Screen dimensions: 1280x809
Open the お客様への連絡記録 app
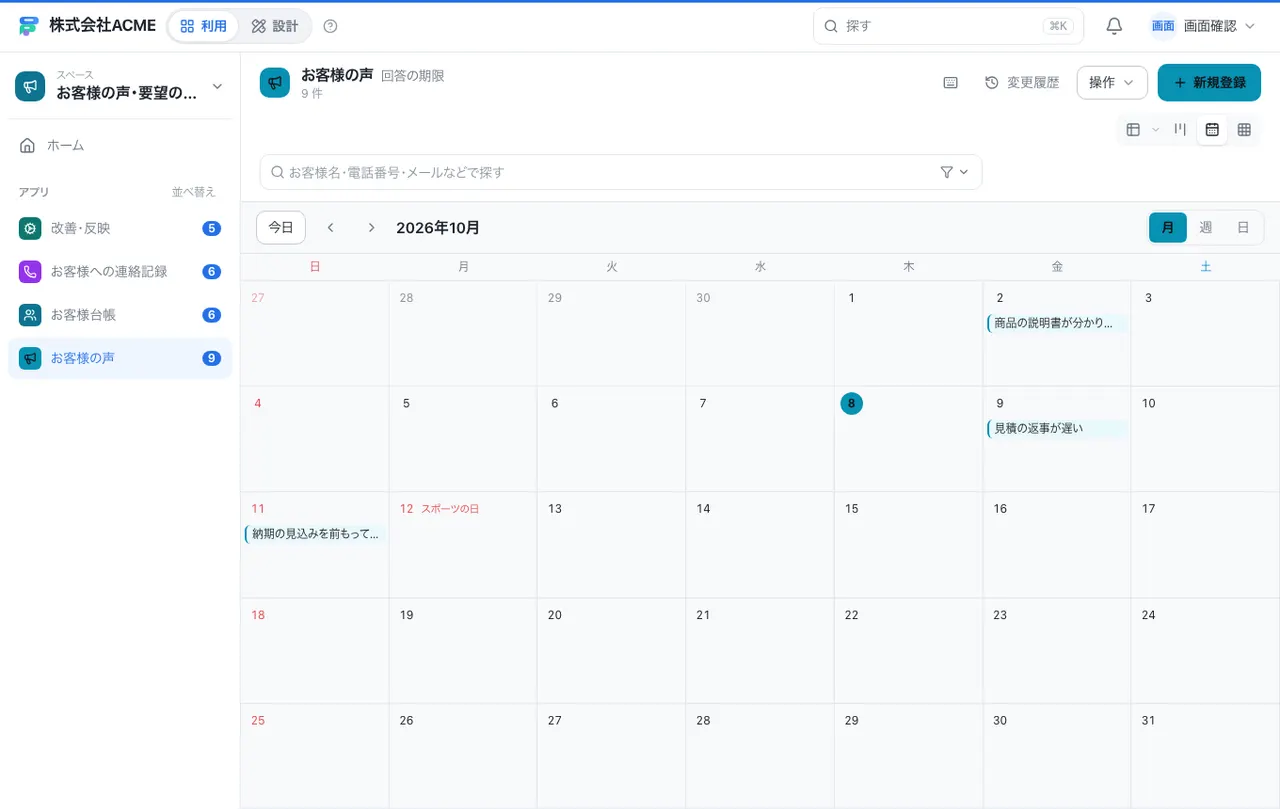click(120, 272)
